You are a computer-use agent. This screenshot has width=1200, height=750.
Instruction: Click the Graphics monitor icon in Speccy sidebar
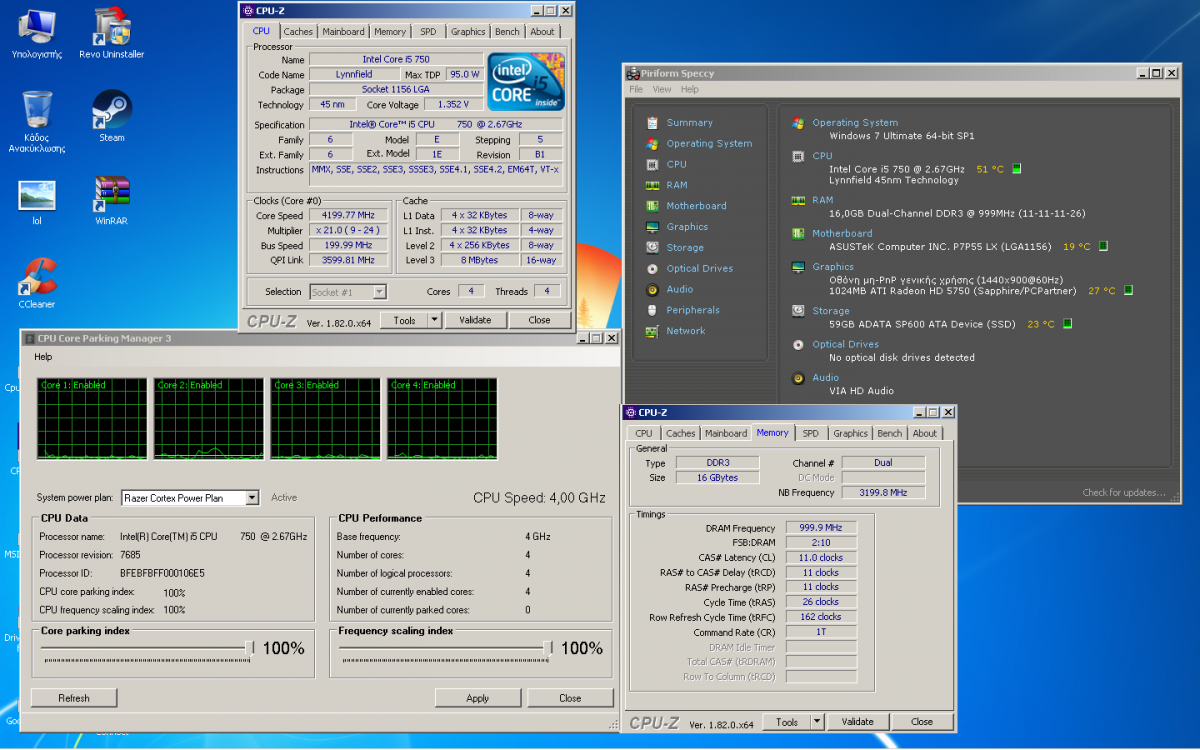[x=652, y=227]
